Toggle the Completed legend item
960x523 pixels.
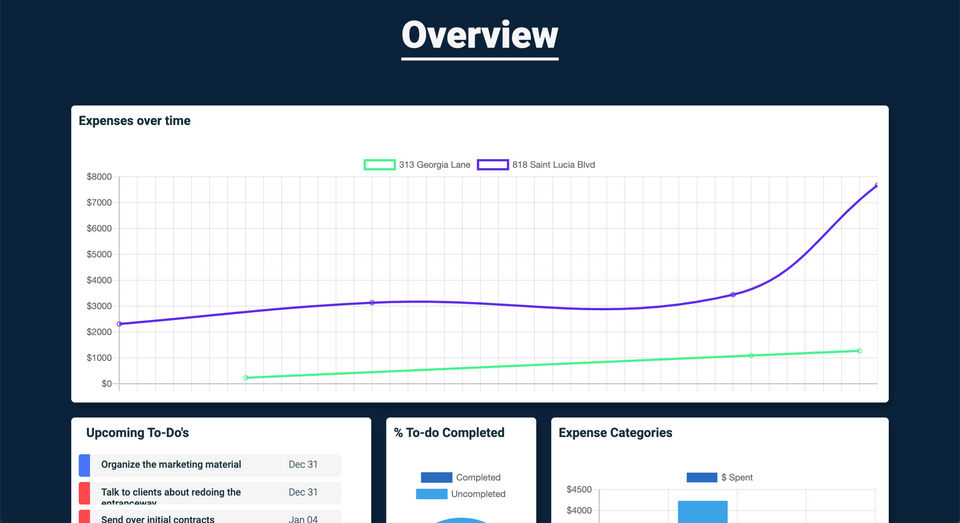[x=460, y=478]
